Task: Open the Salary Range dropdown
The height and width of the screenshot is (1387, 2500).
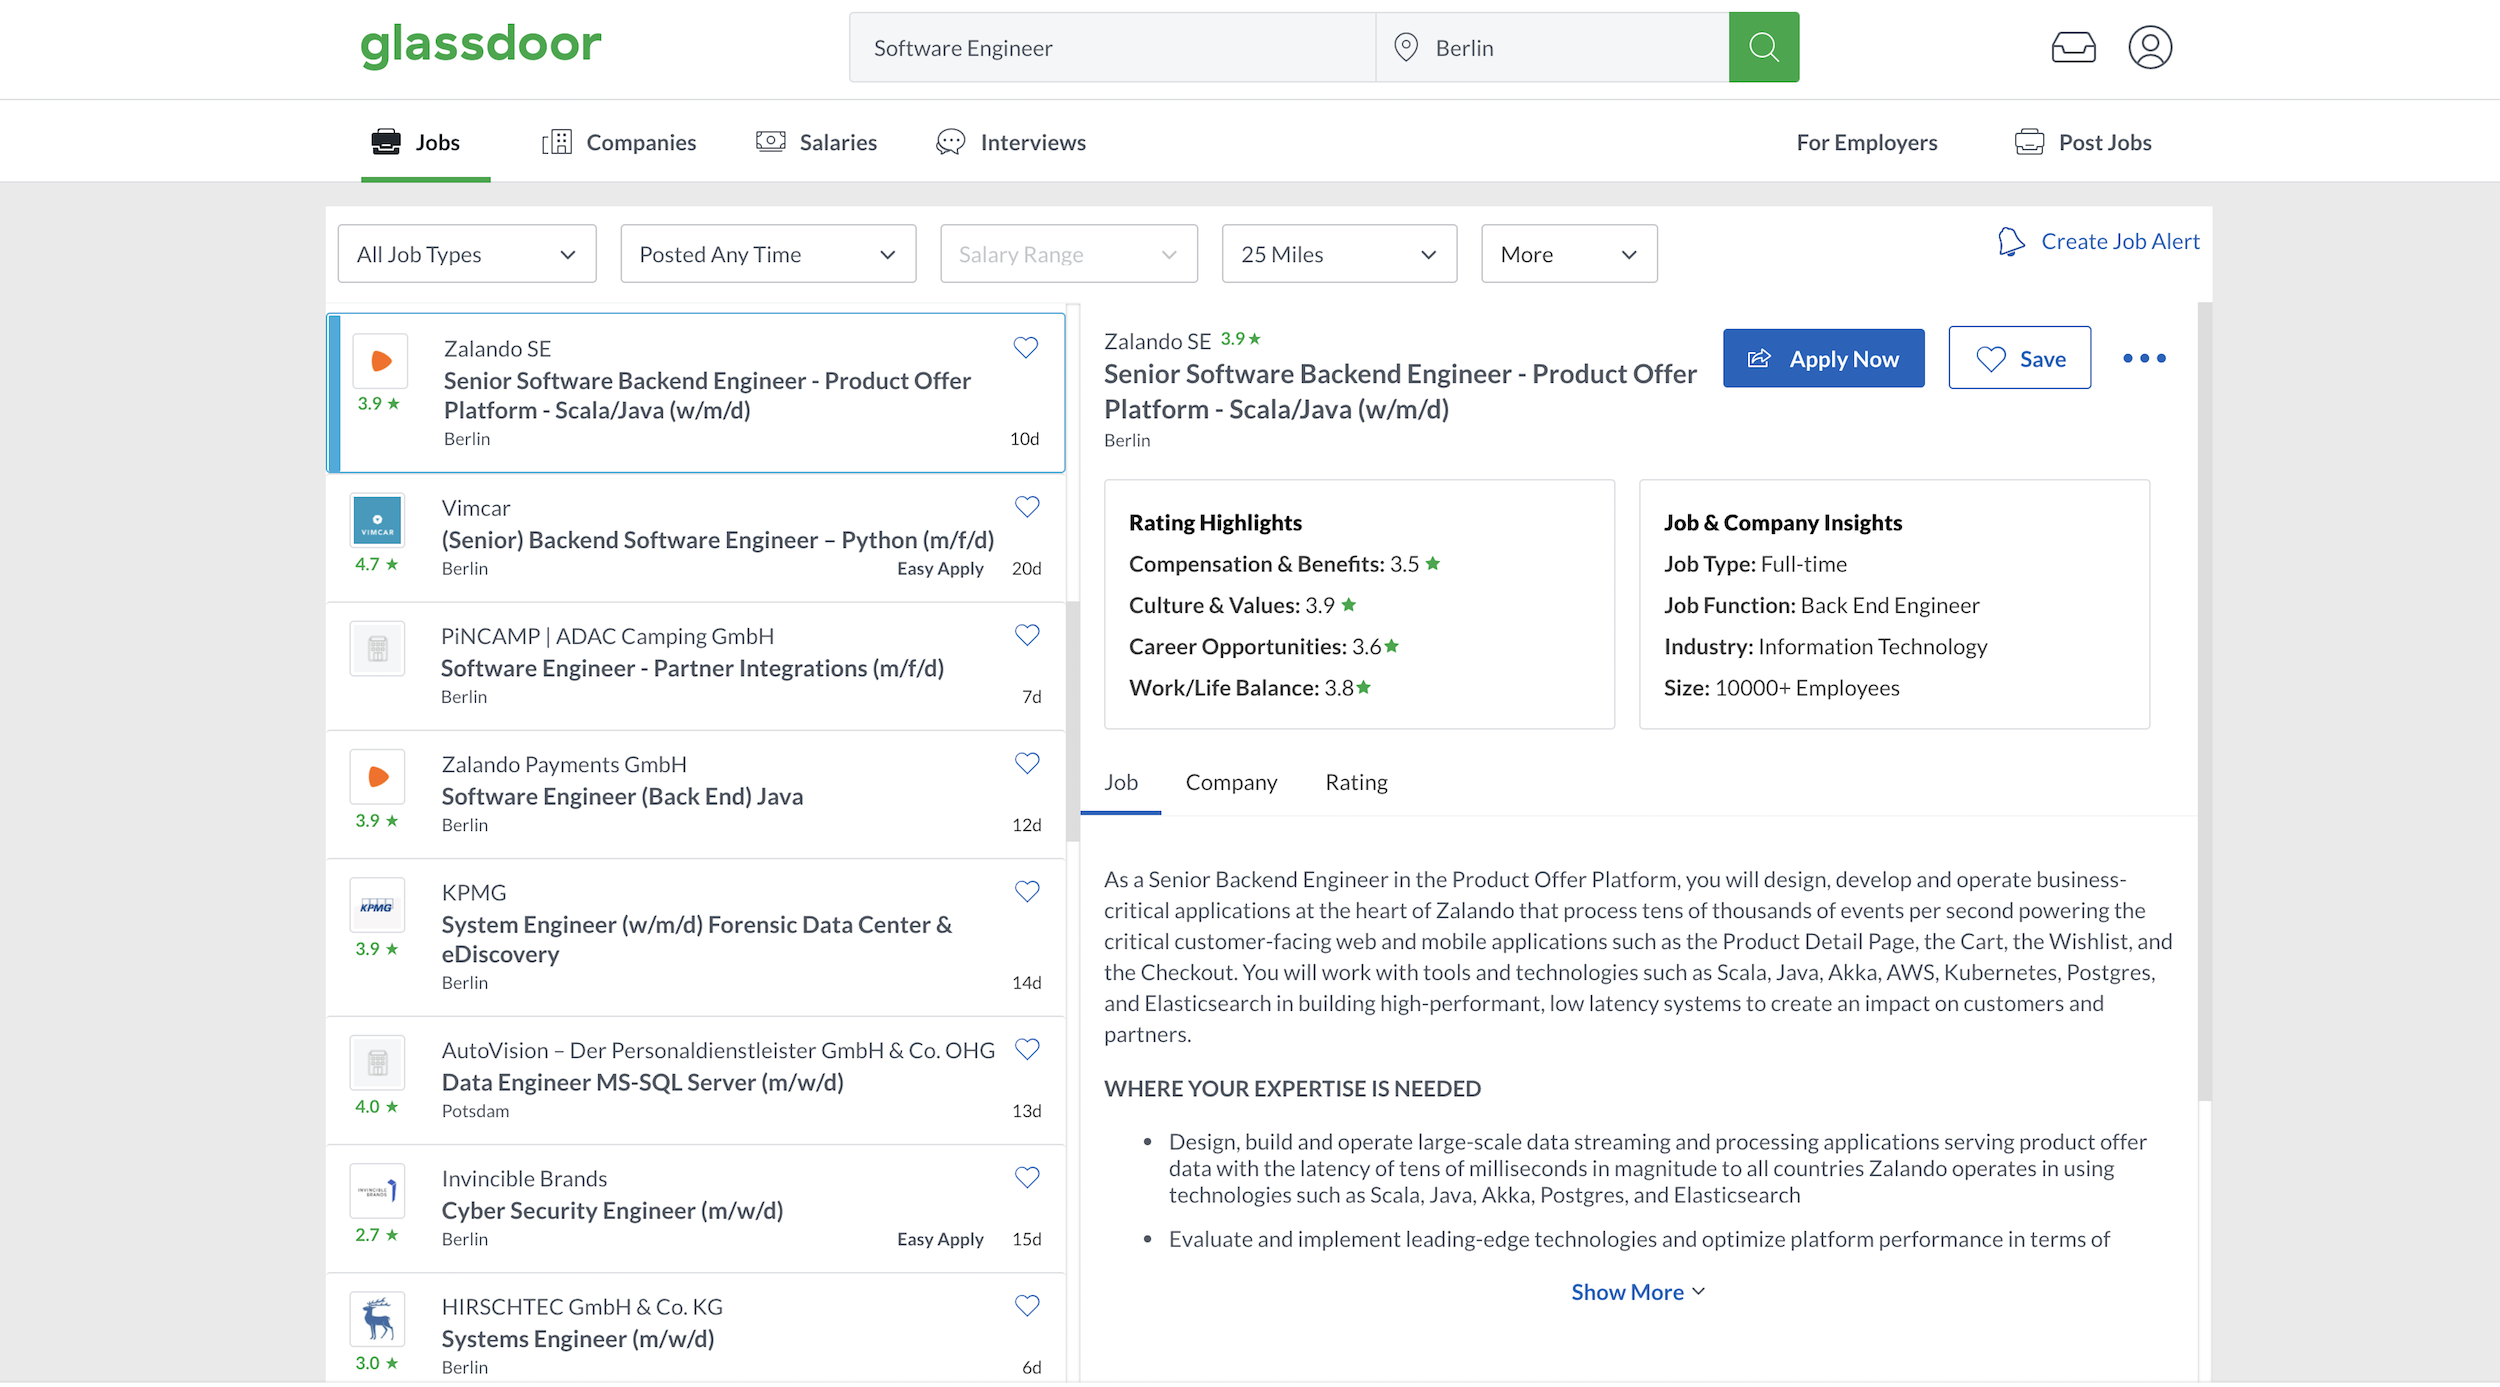Action: click(x=1069, y=254)
